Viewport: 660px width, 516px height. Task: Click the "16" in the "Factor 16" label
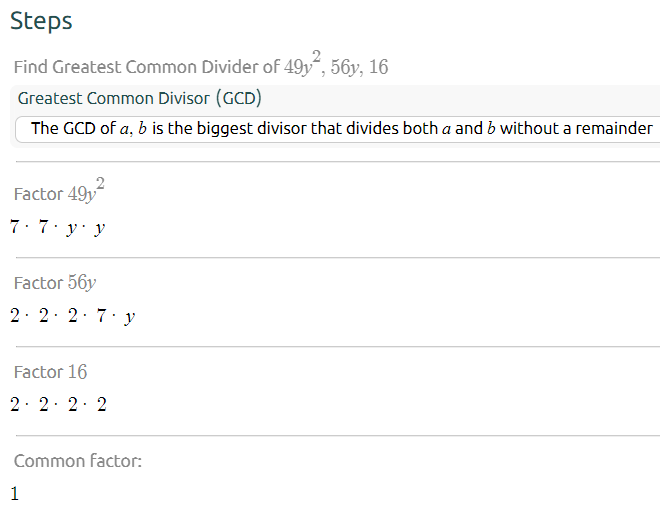[x=77, y=372]
